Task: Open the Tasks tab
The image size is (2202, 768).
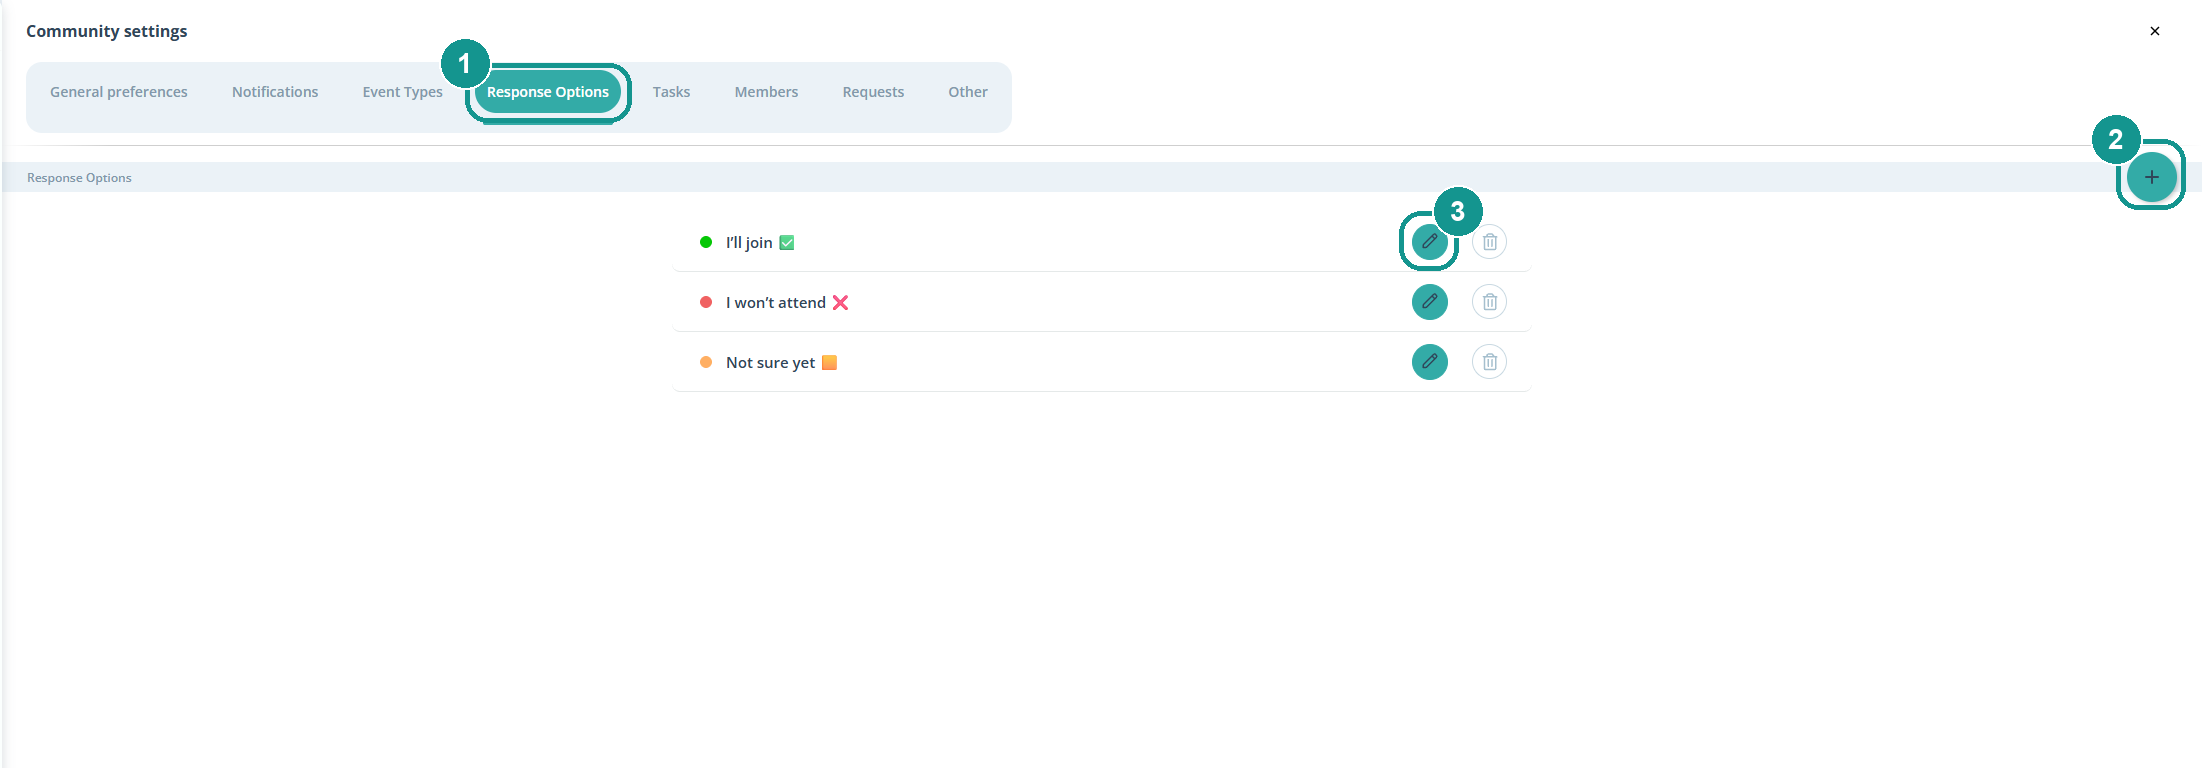Action: coord(671,92)
